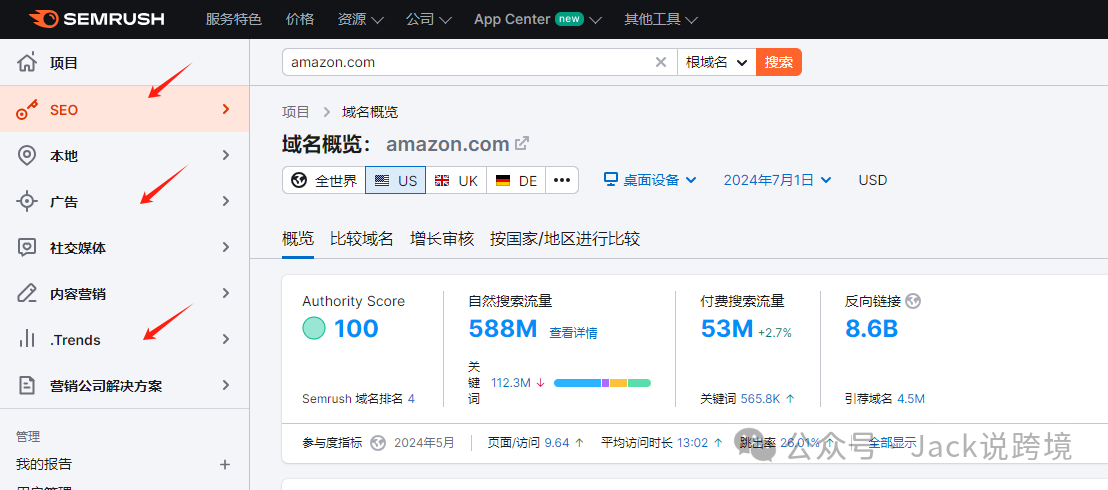Select the DE database toggle
This screenshot has width=1108, height=490.
(516, 180)
